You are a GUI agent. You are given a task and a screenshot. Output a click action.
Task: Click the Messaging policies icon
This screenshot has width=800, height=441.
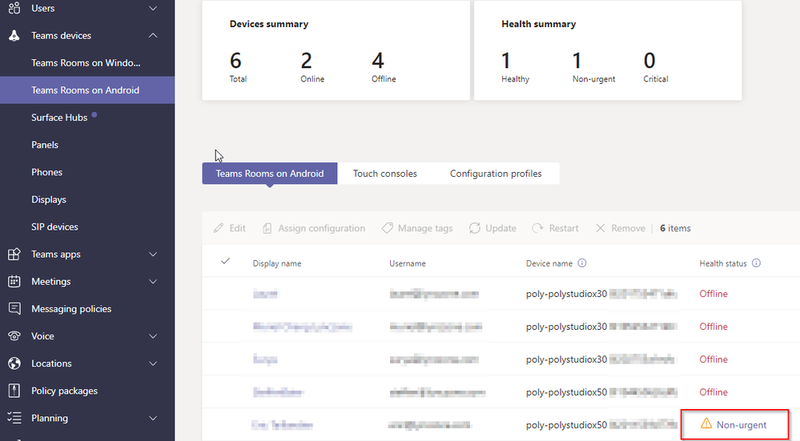pos(14,309)
